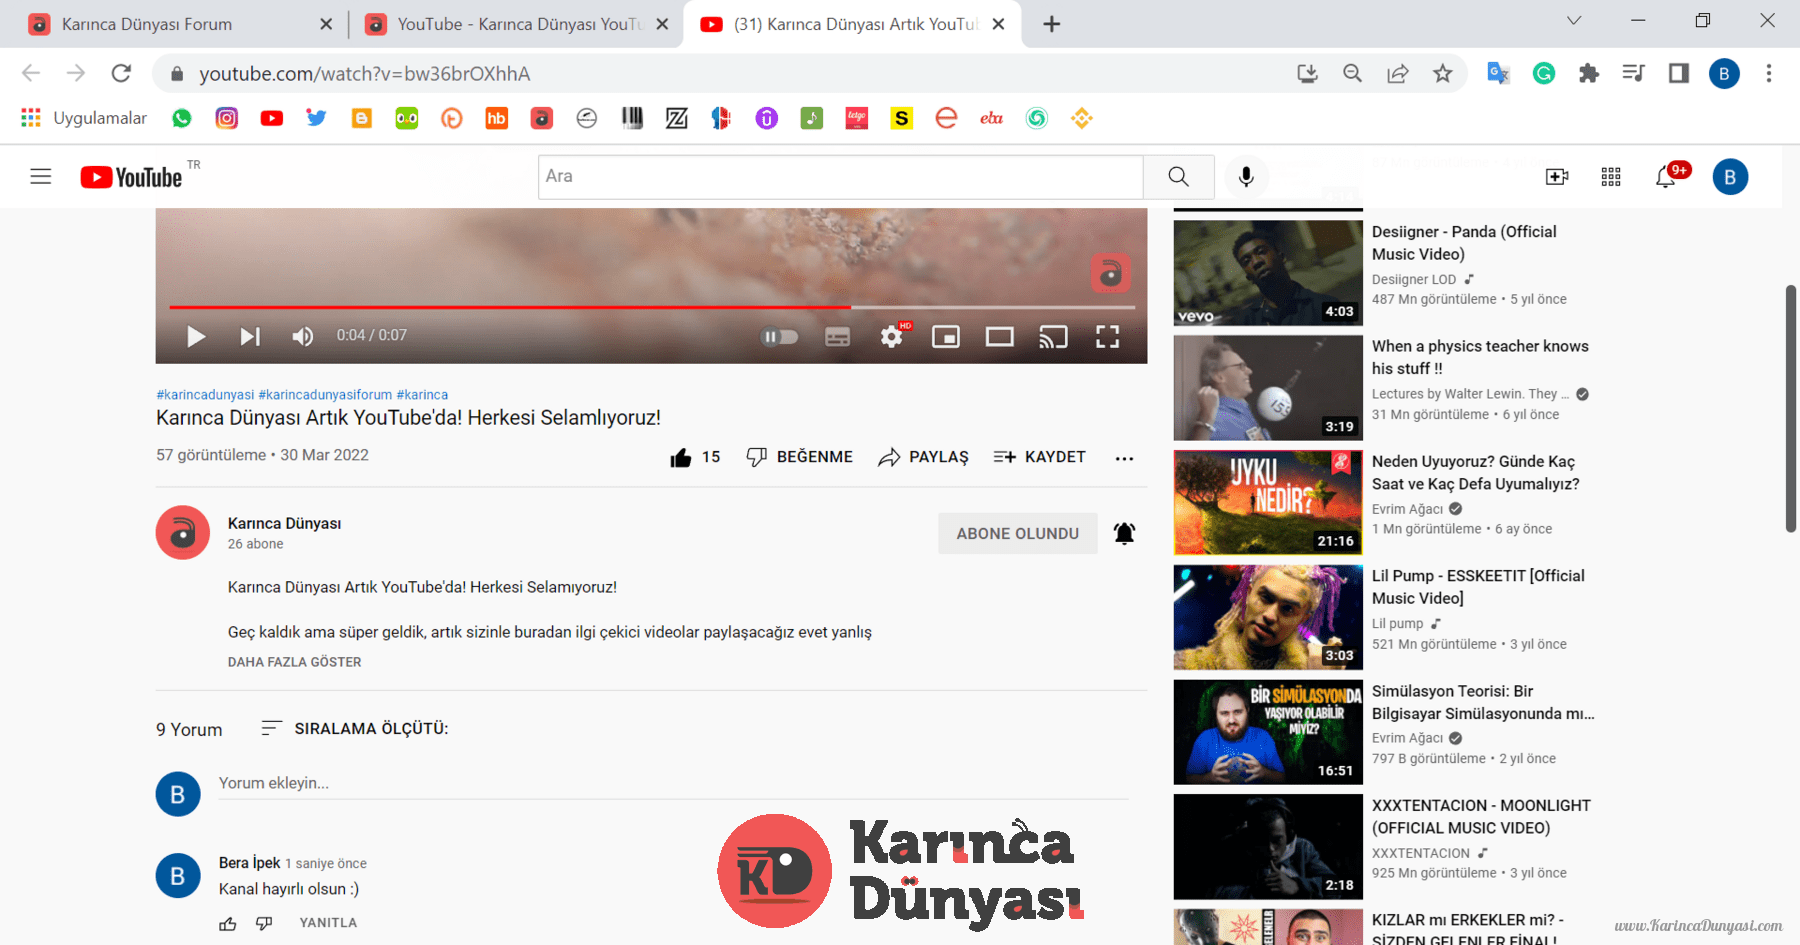Image resolution: width=1800 pixels, height=945 pixels.
Task: Open YouTube apps grid icon
Action: click(x=1611, y=177)
